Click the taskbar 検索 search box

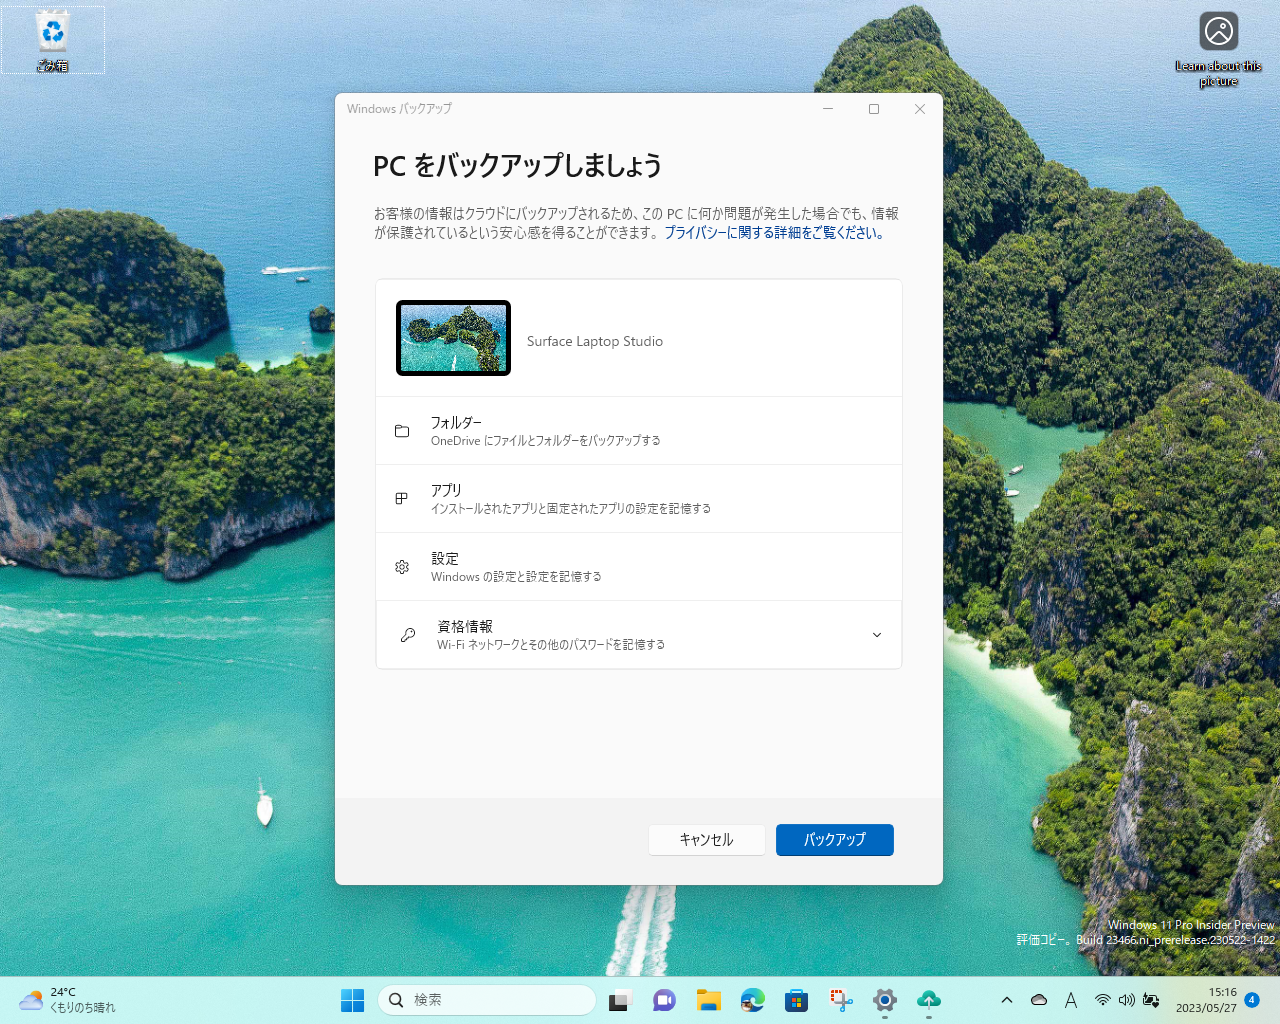[x=487, y=1000]
